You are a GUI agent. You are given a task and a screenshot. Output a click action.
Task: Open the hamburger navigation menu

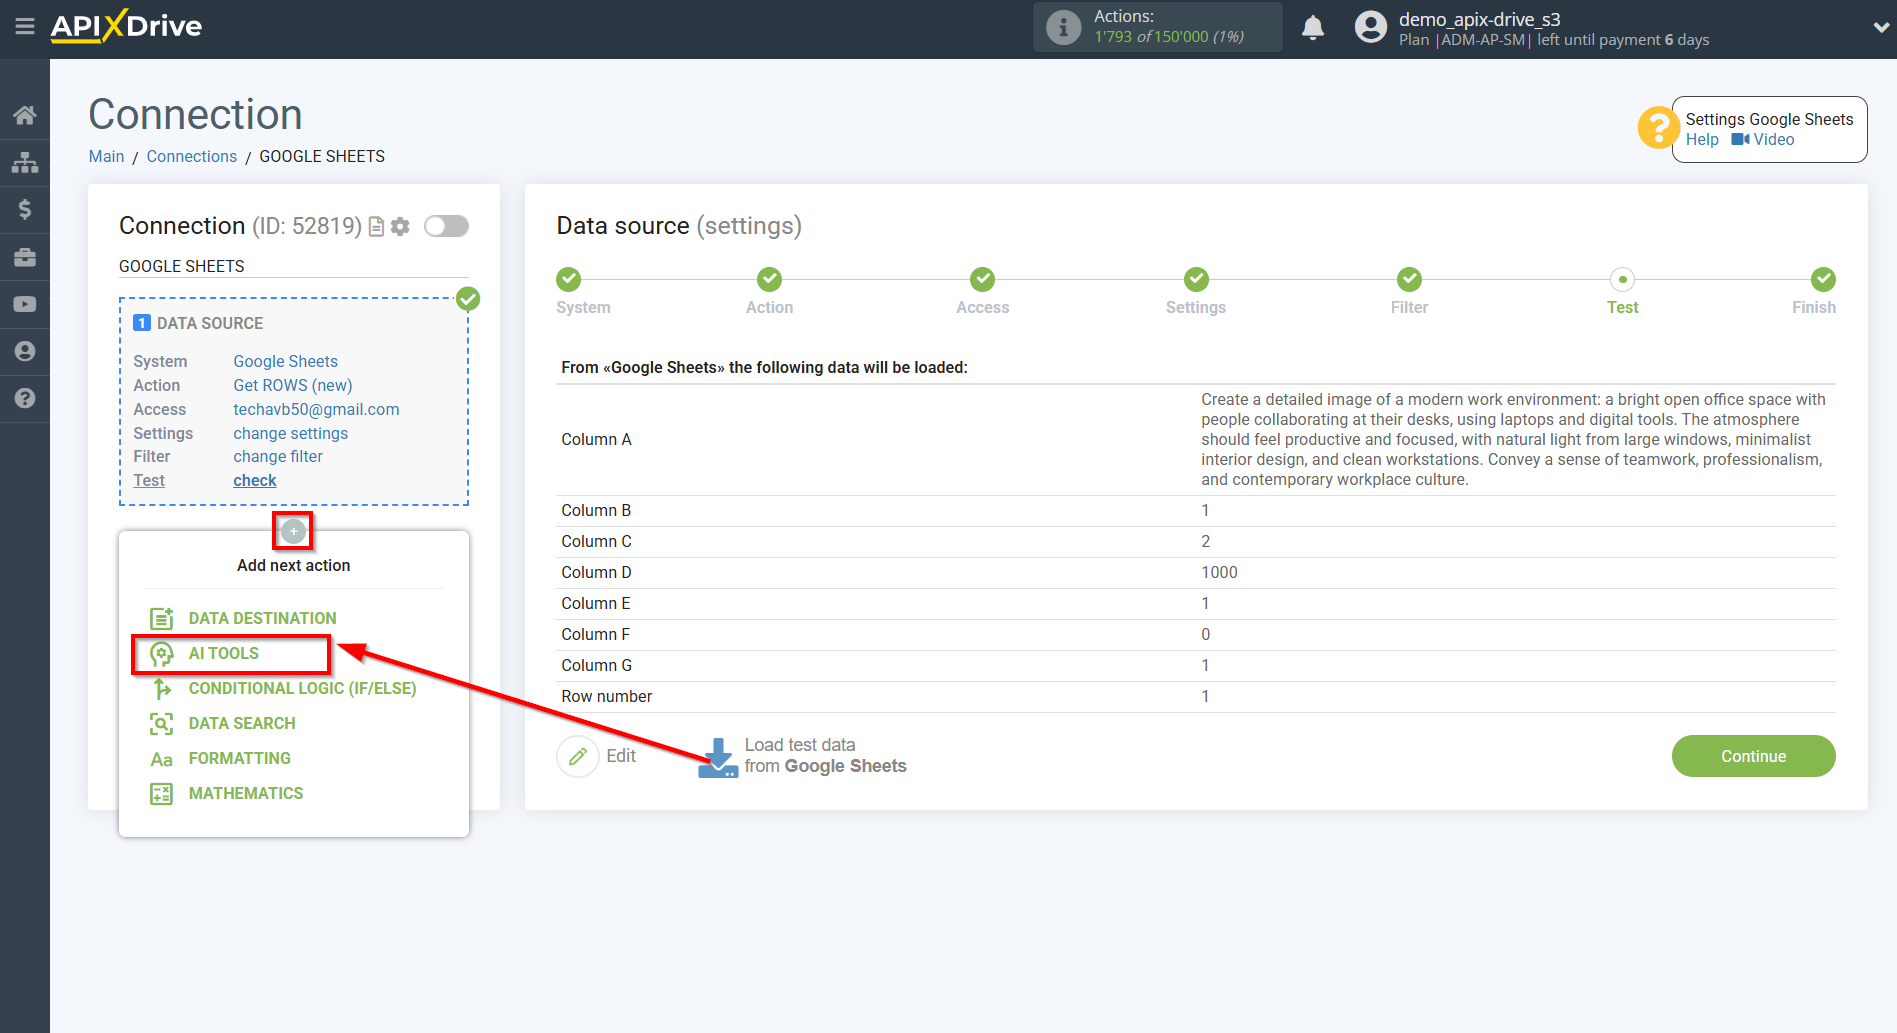point(25,27)
